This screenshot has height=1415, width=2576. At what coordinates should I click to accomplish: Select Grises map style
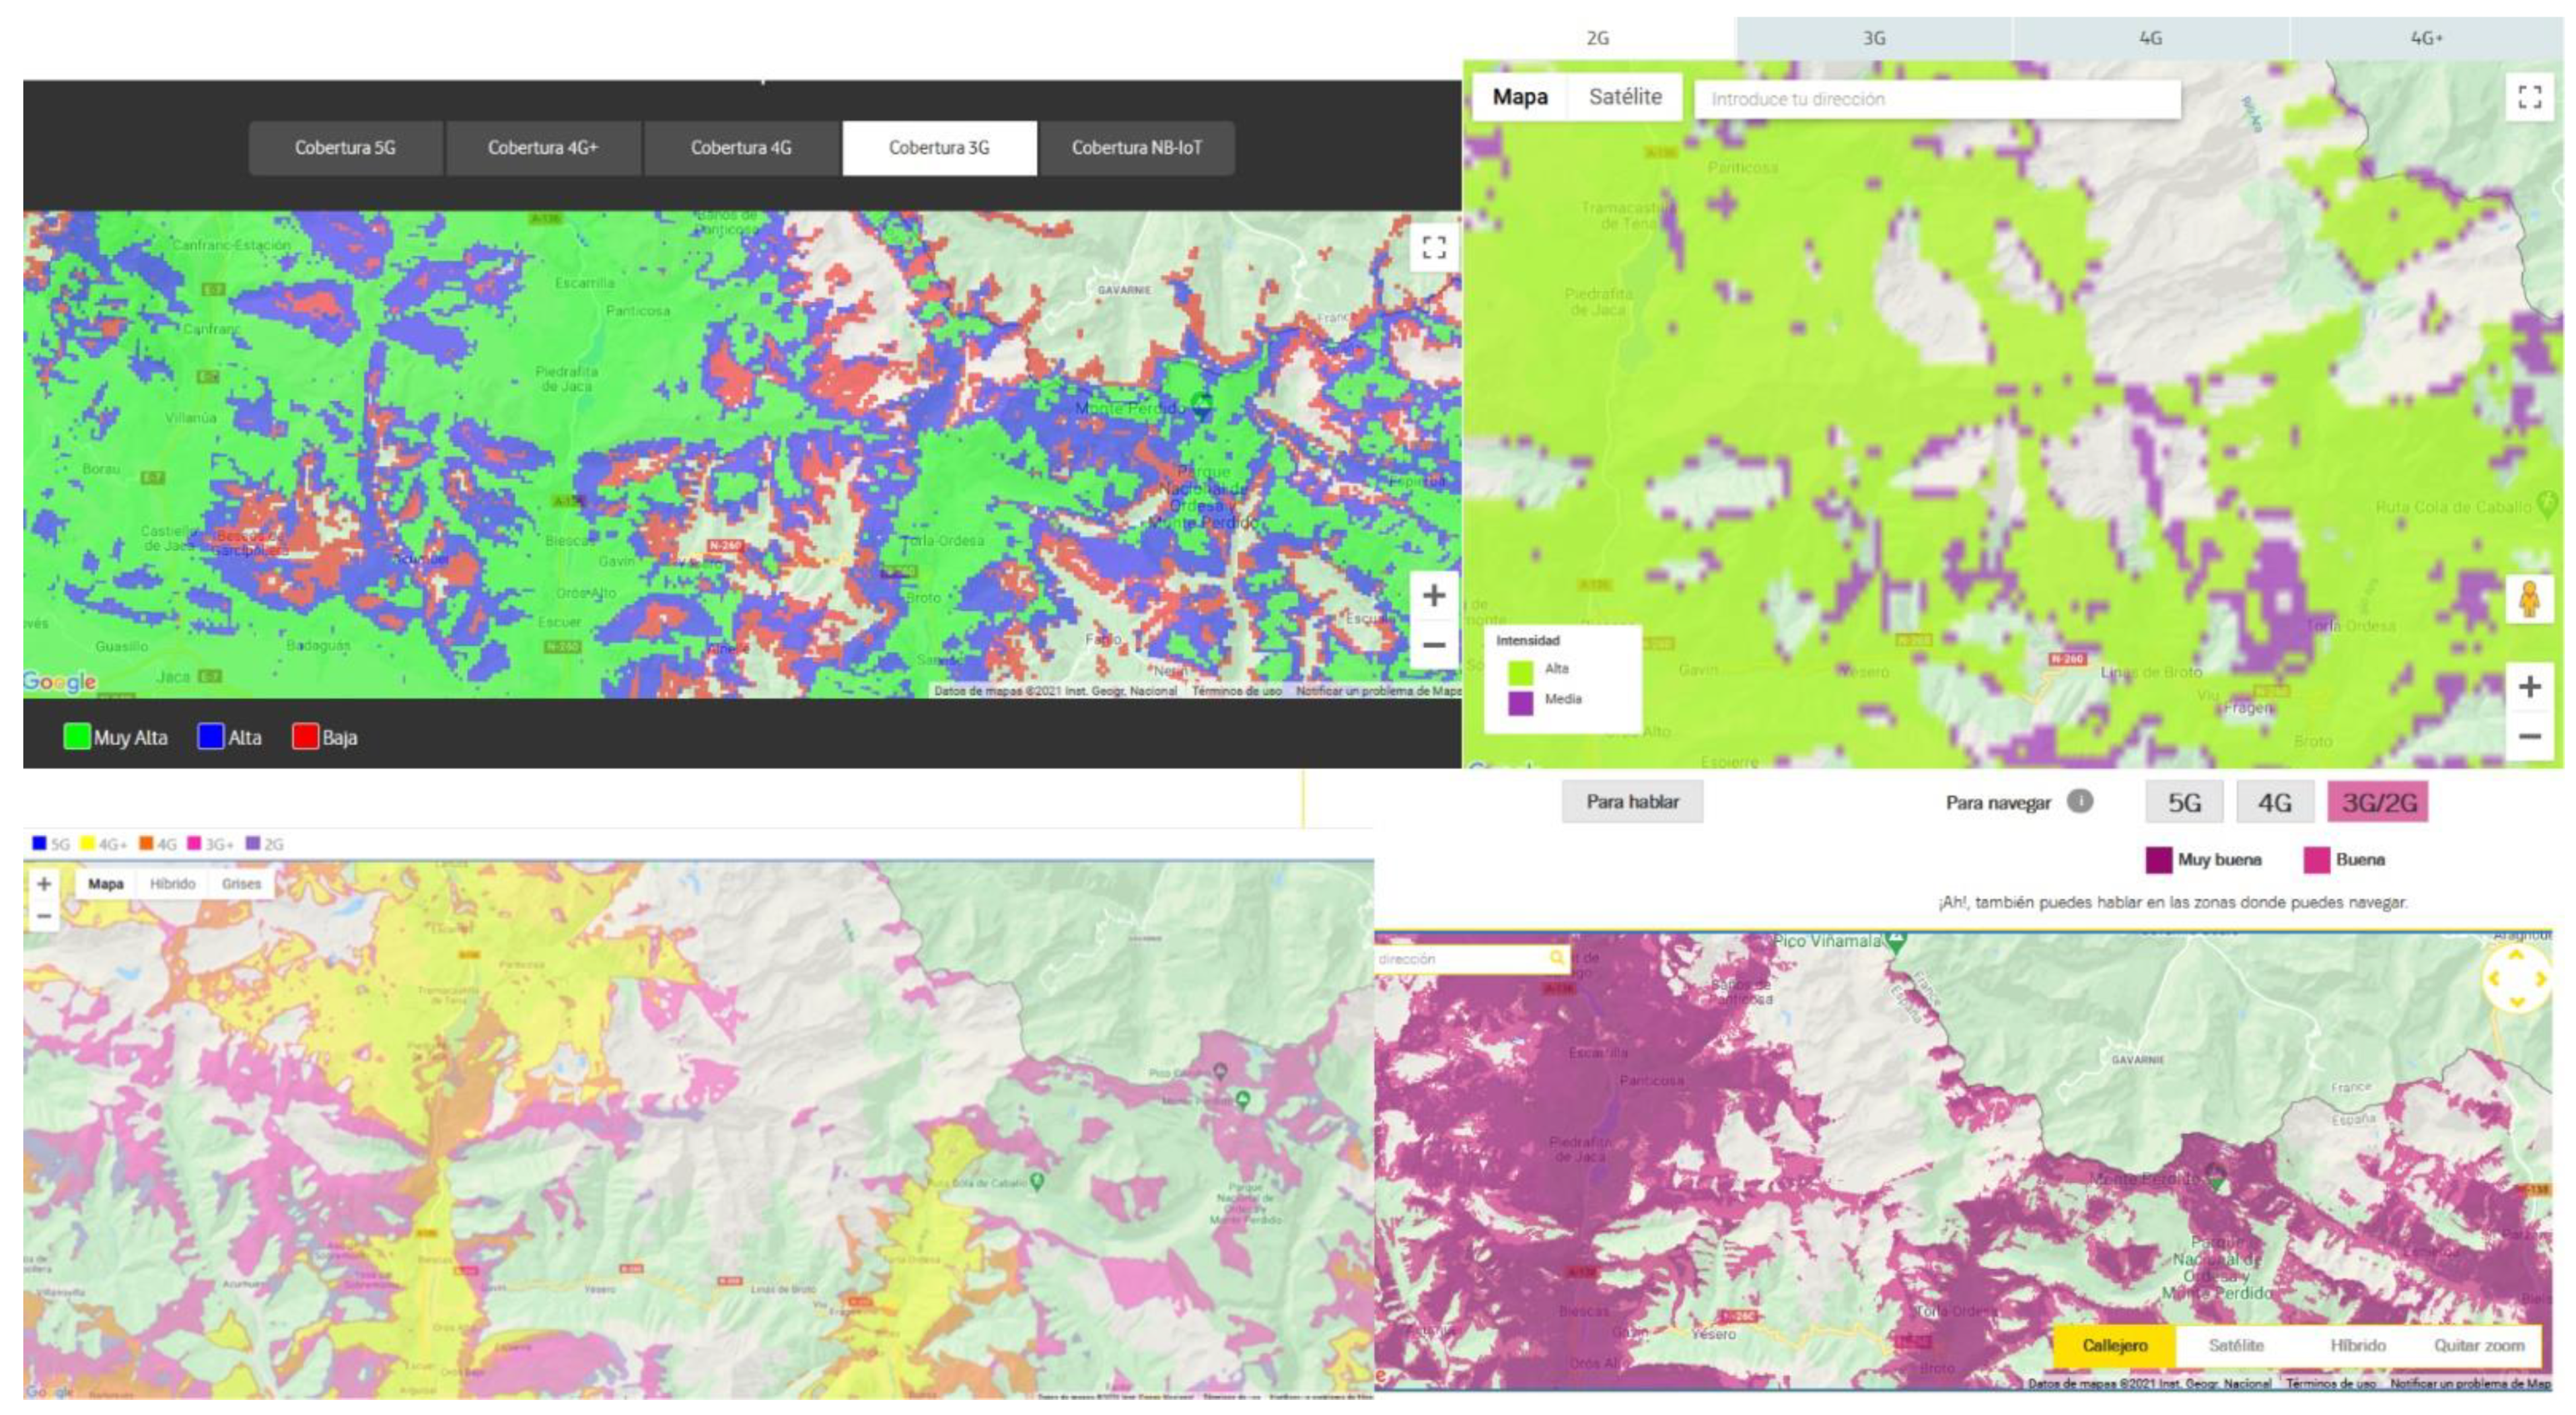[x=241, y=884]
